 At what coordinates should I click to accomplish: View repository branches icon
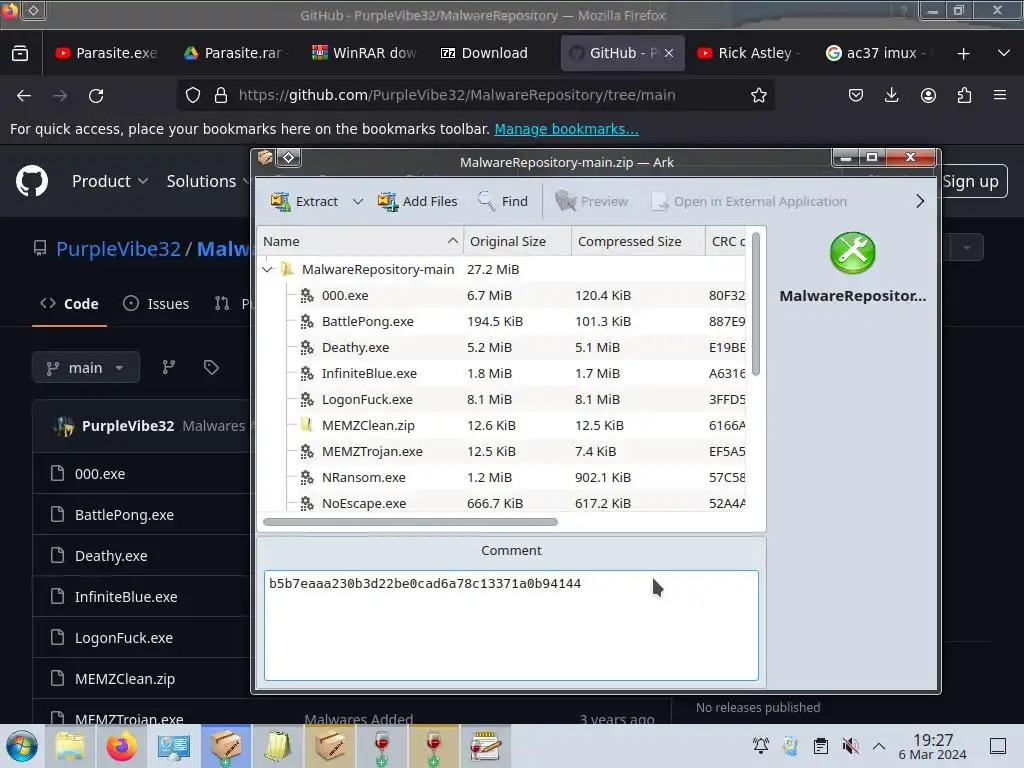coord(168,368)
